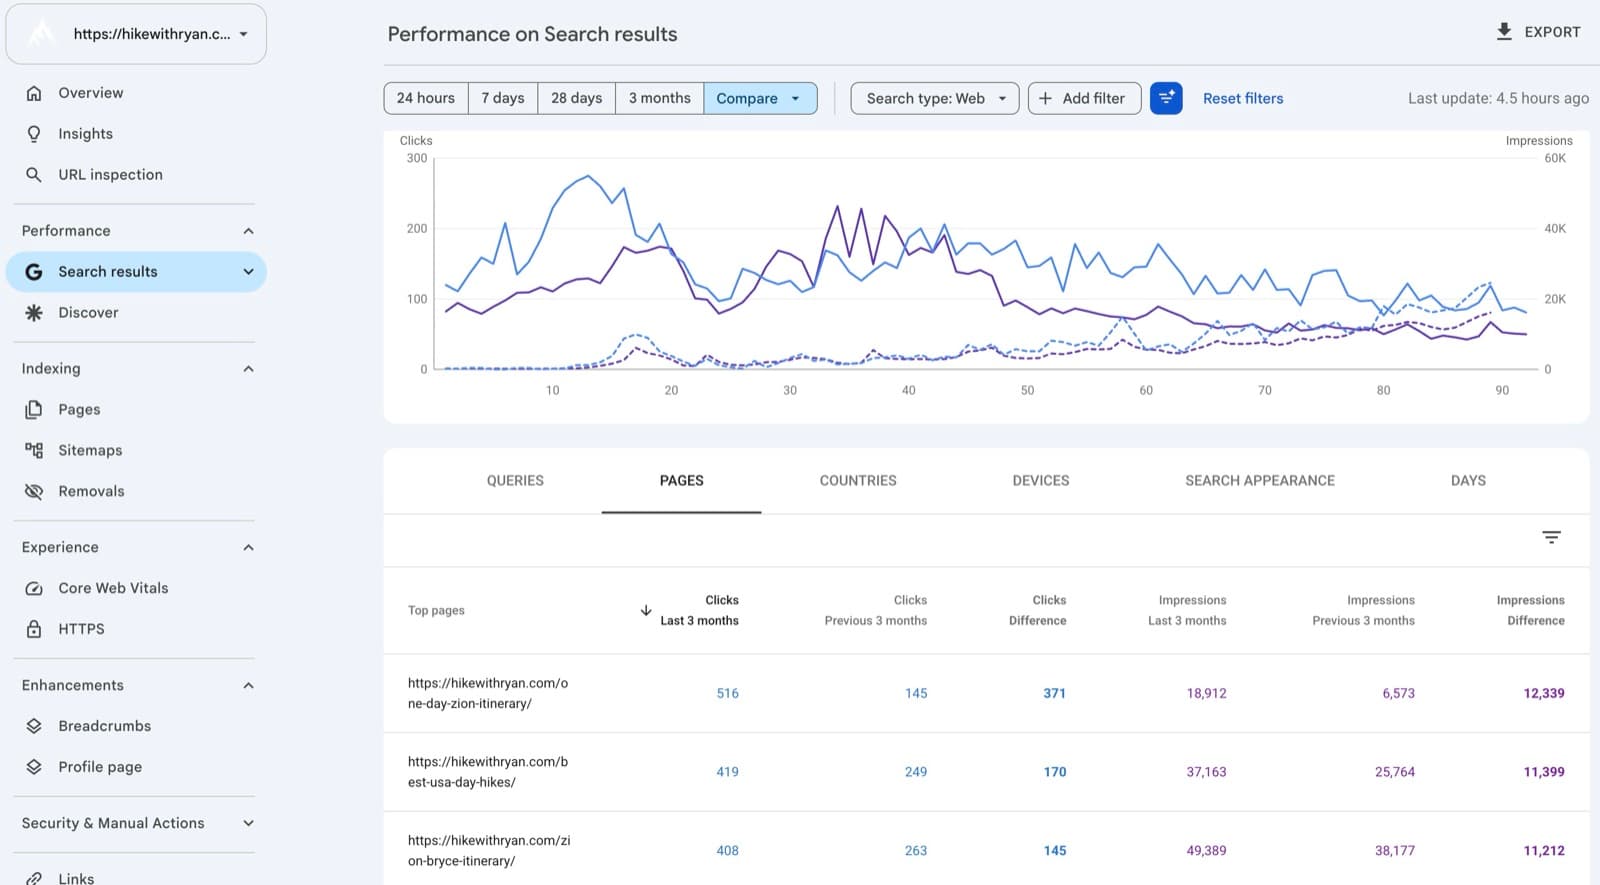The height and width of the screenshot is (885, 1600).
Task: Expand the Search results sub-menu chevron
Action: 248,272
